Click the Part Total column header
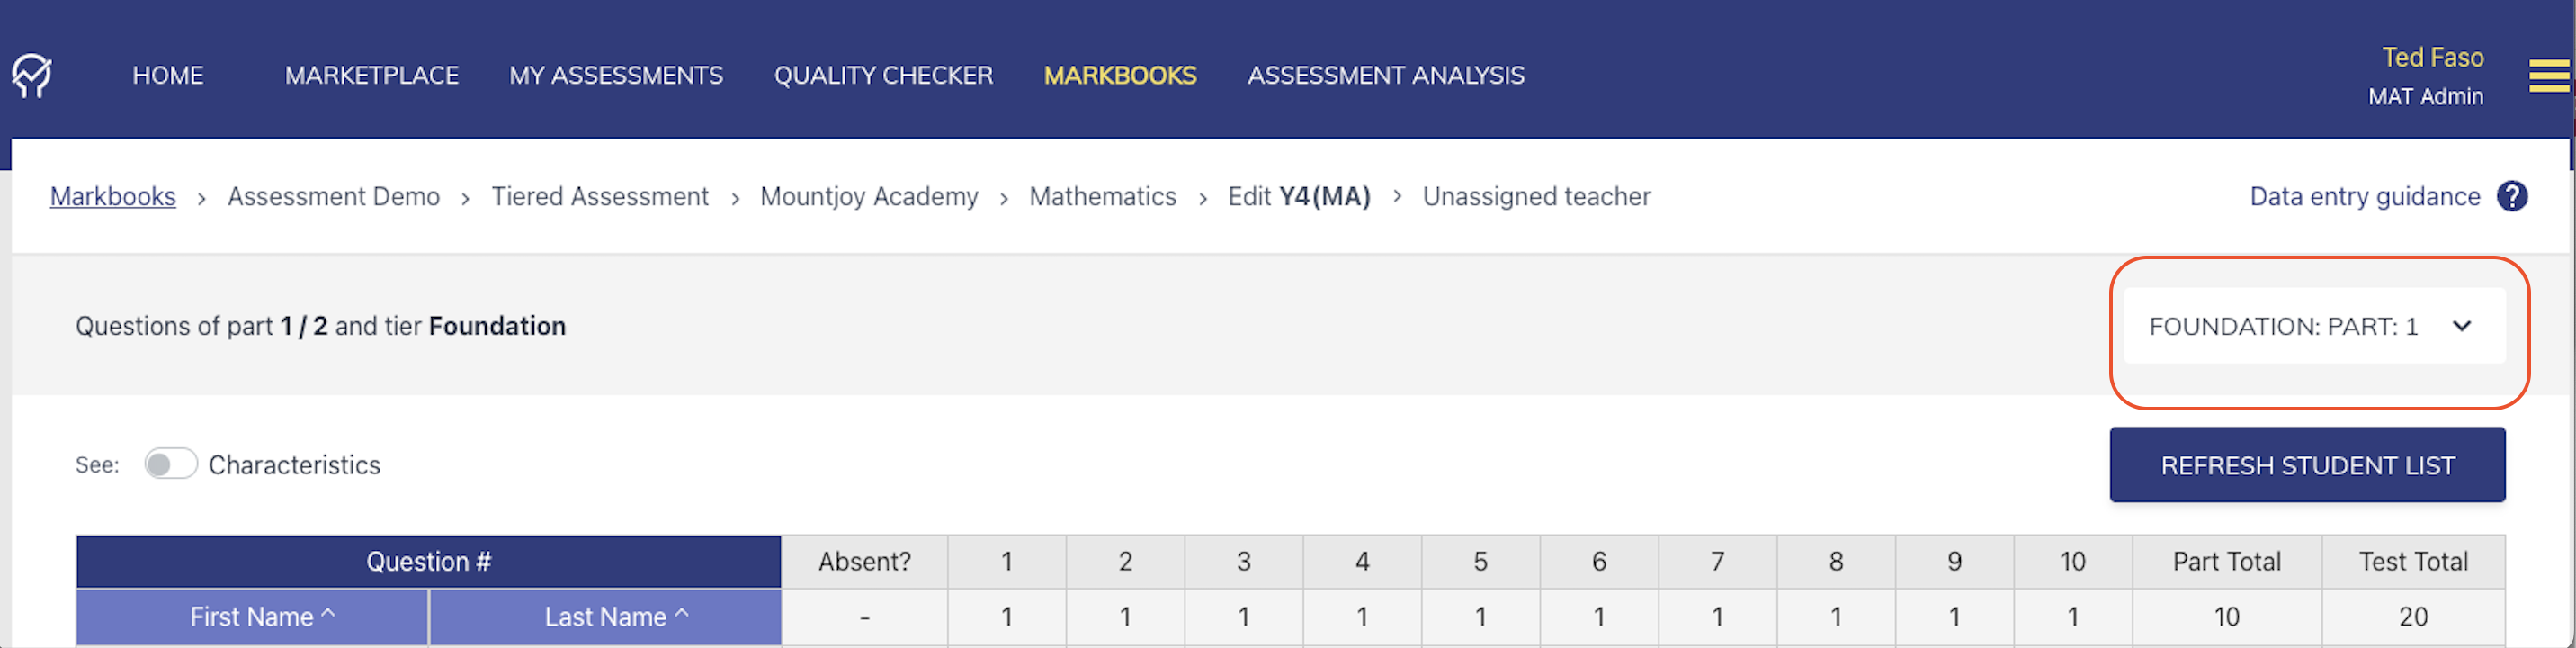 pos(2226,562)
